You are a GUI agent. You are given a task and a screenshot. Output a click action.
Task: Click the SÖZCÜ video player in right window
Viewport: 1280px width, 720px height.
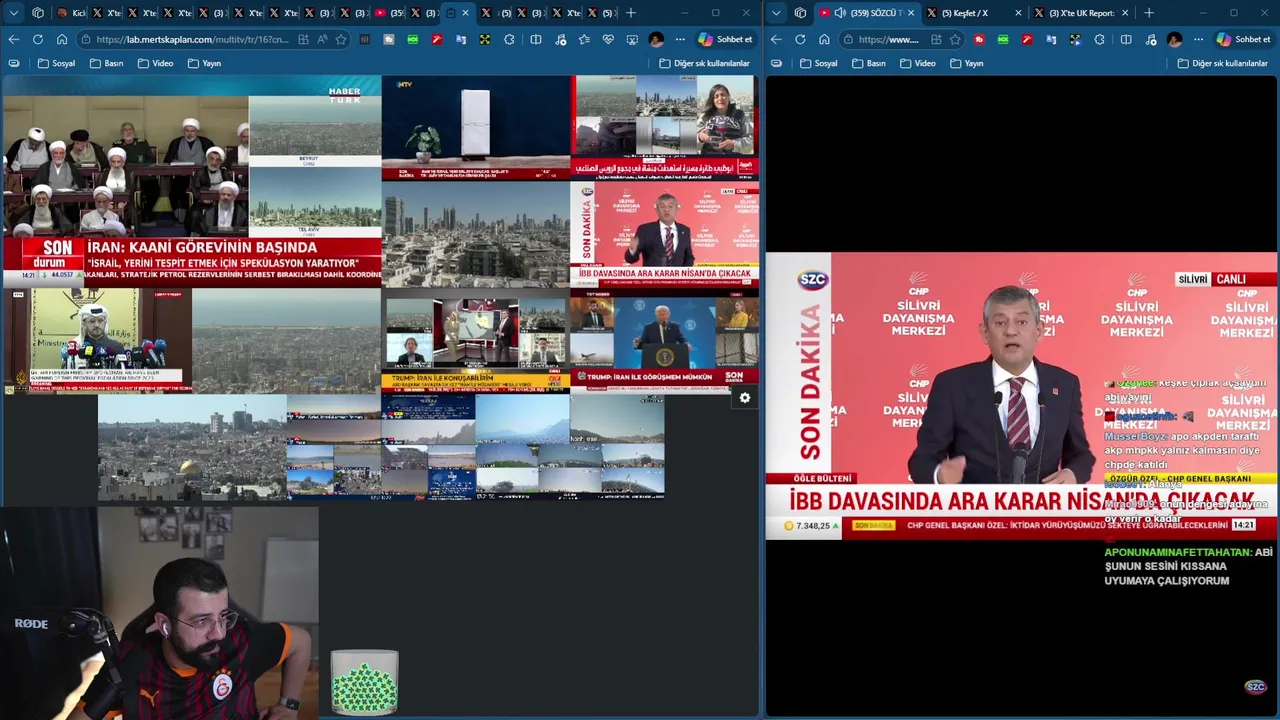(1022, 397)
